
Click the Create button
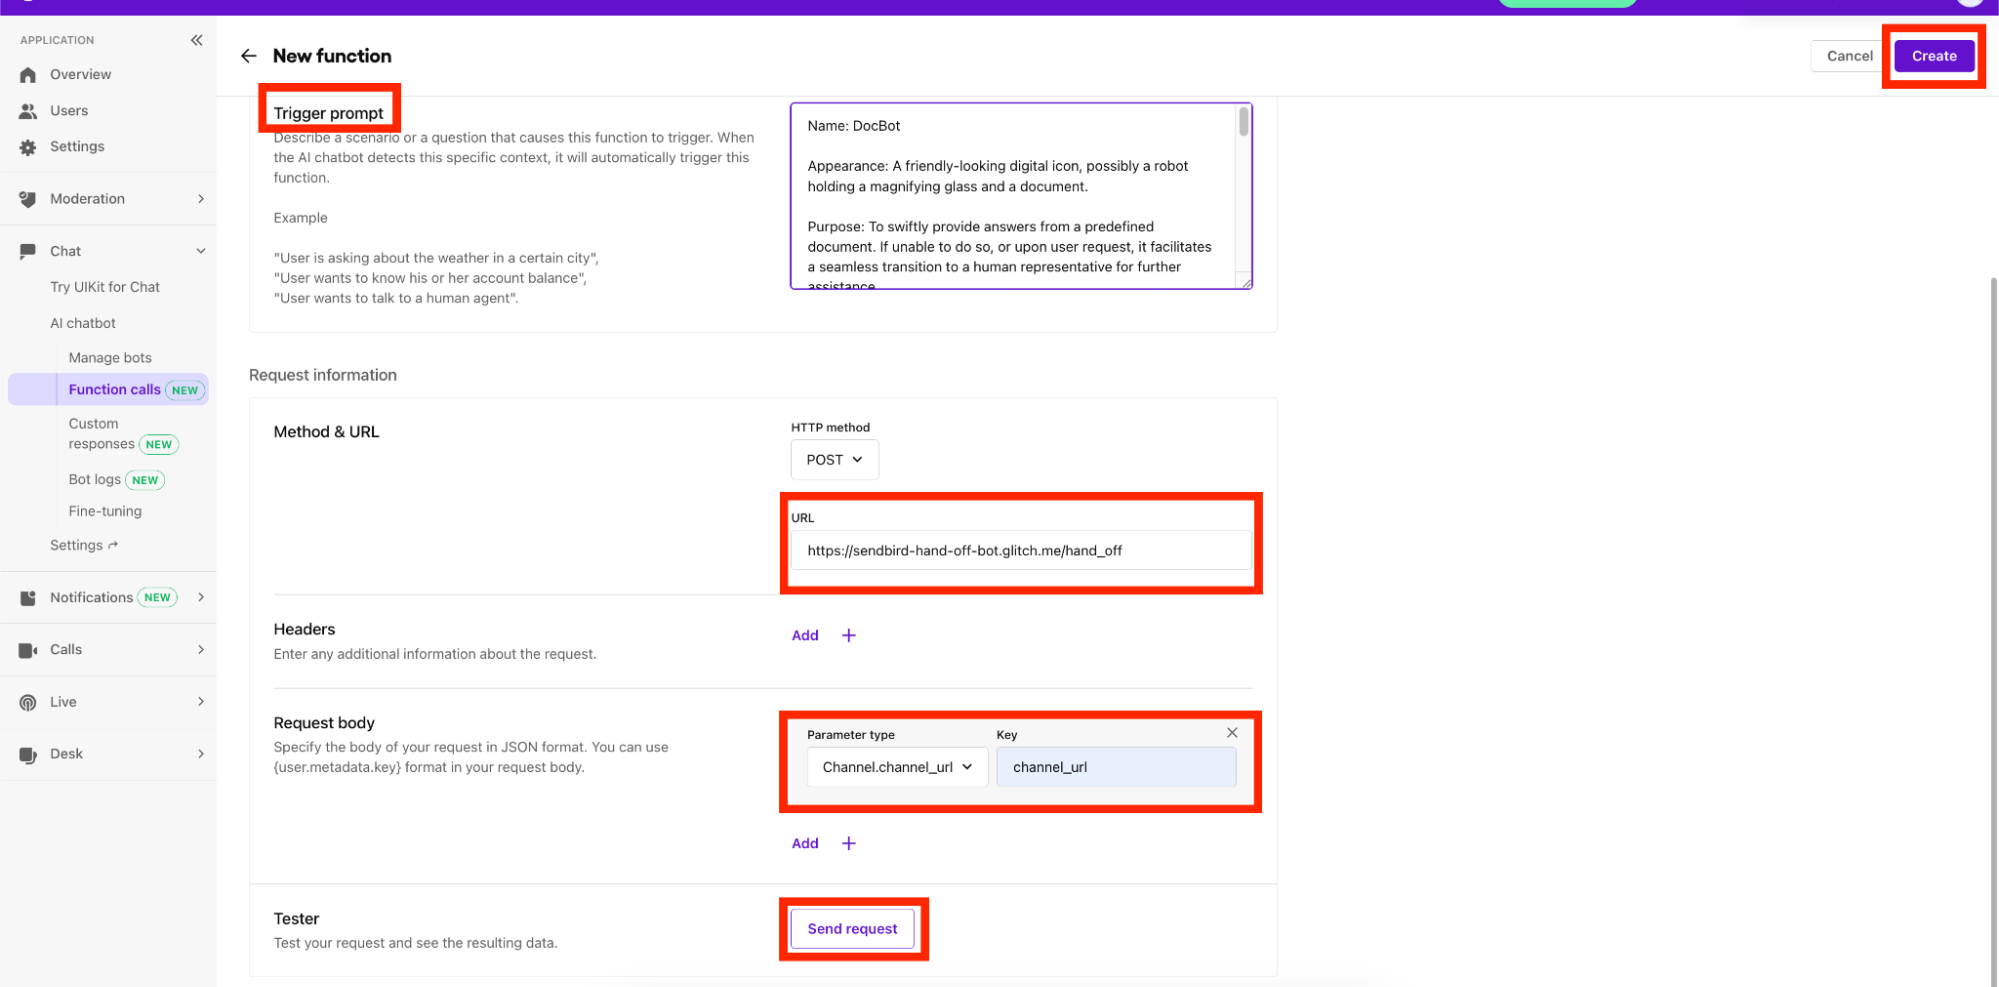tap(1933, 55)
